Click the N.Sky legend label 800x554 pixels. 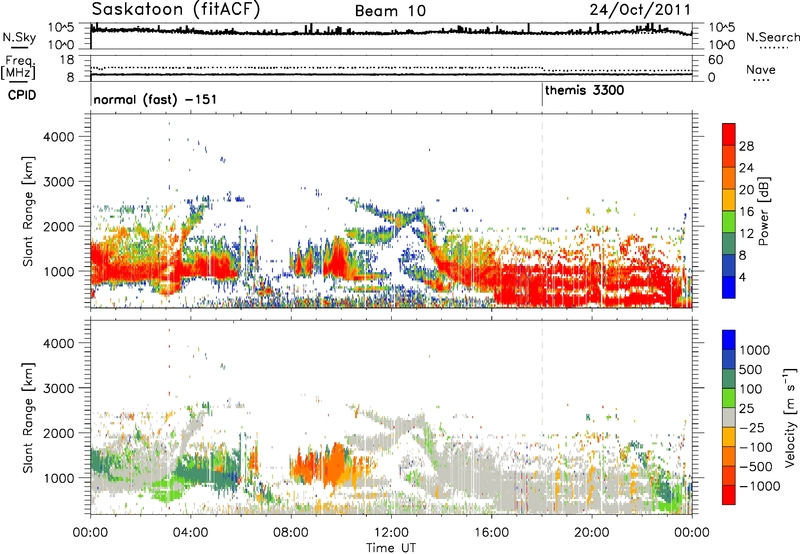(19, 37)
